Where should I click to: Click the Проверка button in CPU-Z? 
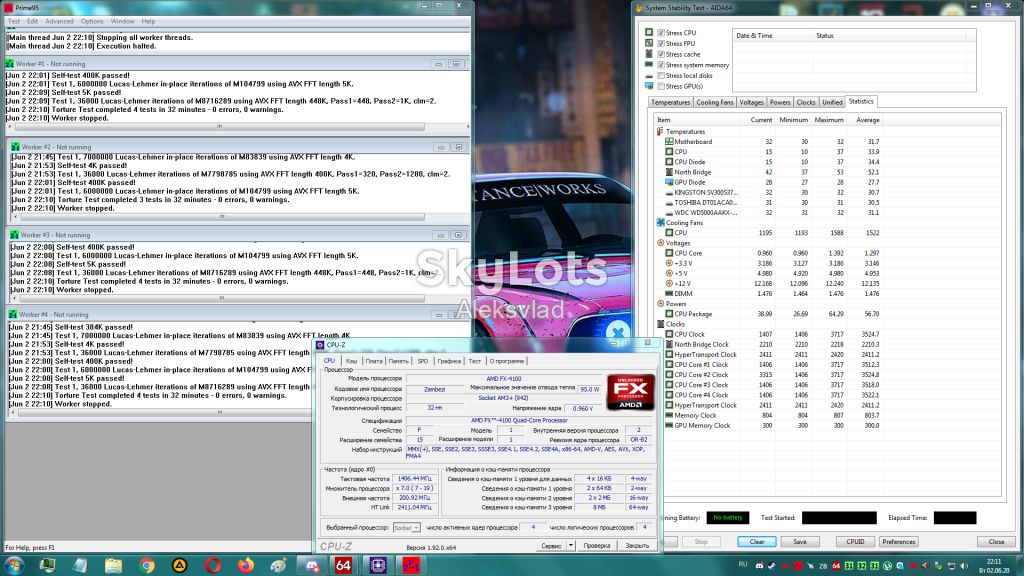(x=597, y=545)
